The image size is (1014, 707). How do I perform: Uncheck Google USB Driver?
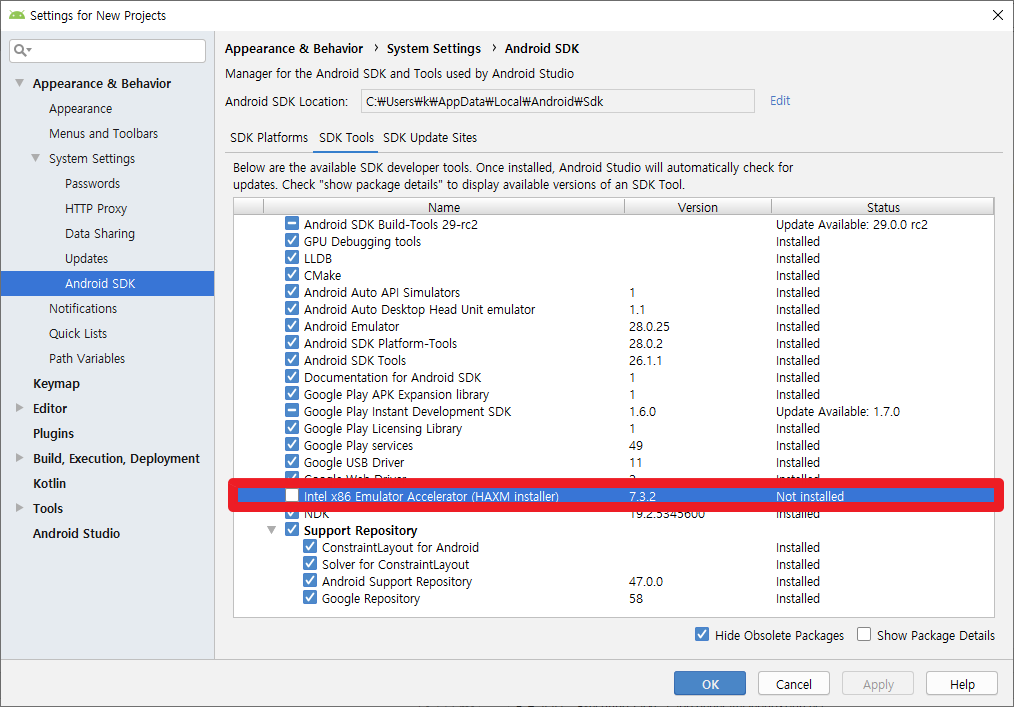(292, 462)
